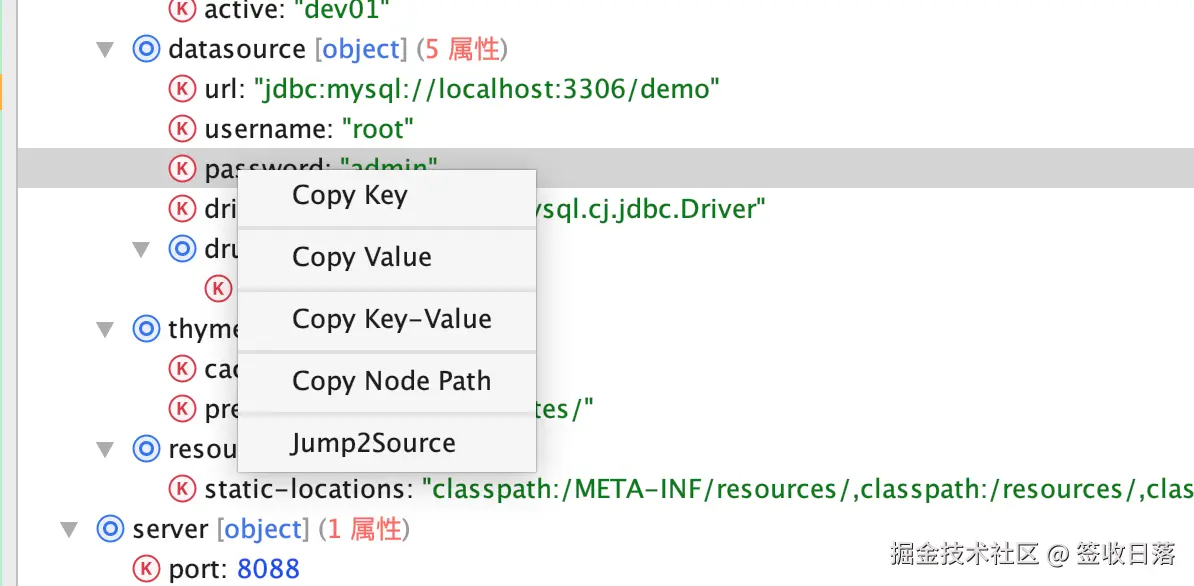
Task: Click the K icon beside the url key
Action: (x=182, y=88)
